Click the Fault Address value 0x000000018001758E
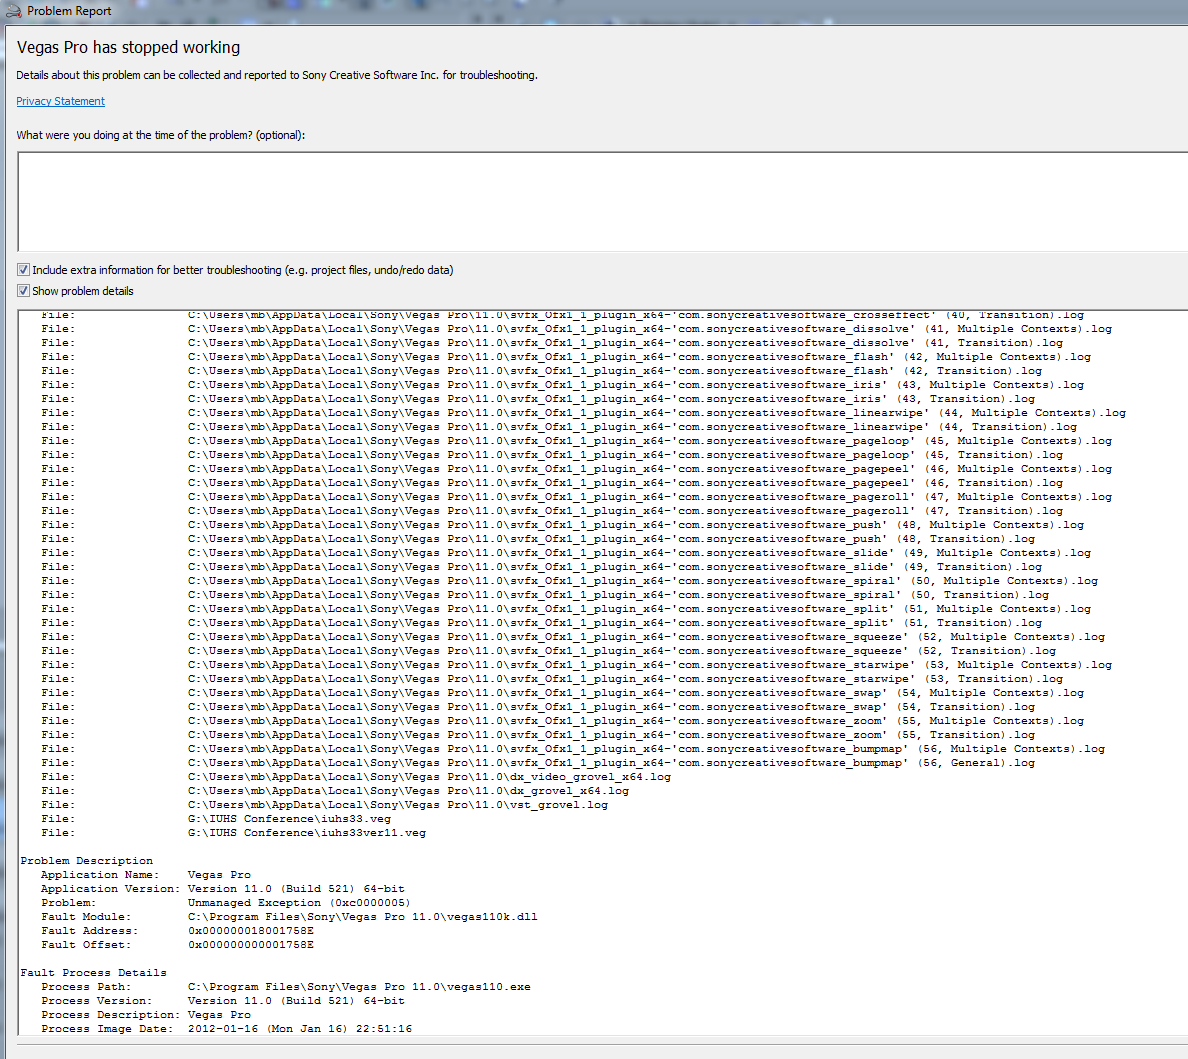 pyautogui.click(x=251, y=931)
